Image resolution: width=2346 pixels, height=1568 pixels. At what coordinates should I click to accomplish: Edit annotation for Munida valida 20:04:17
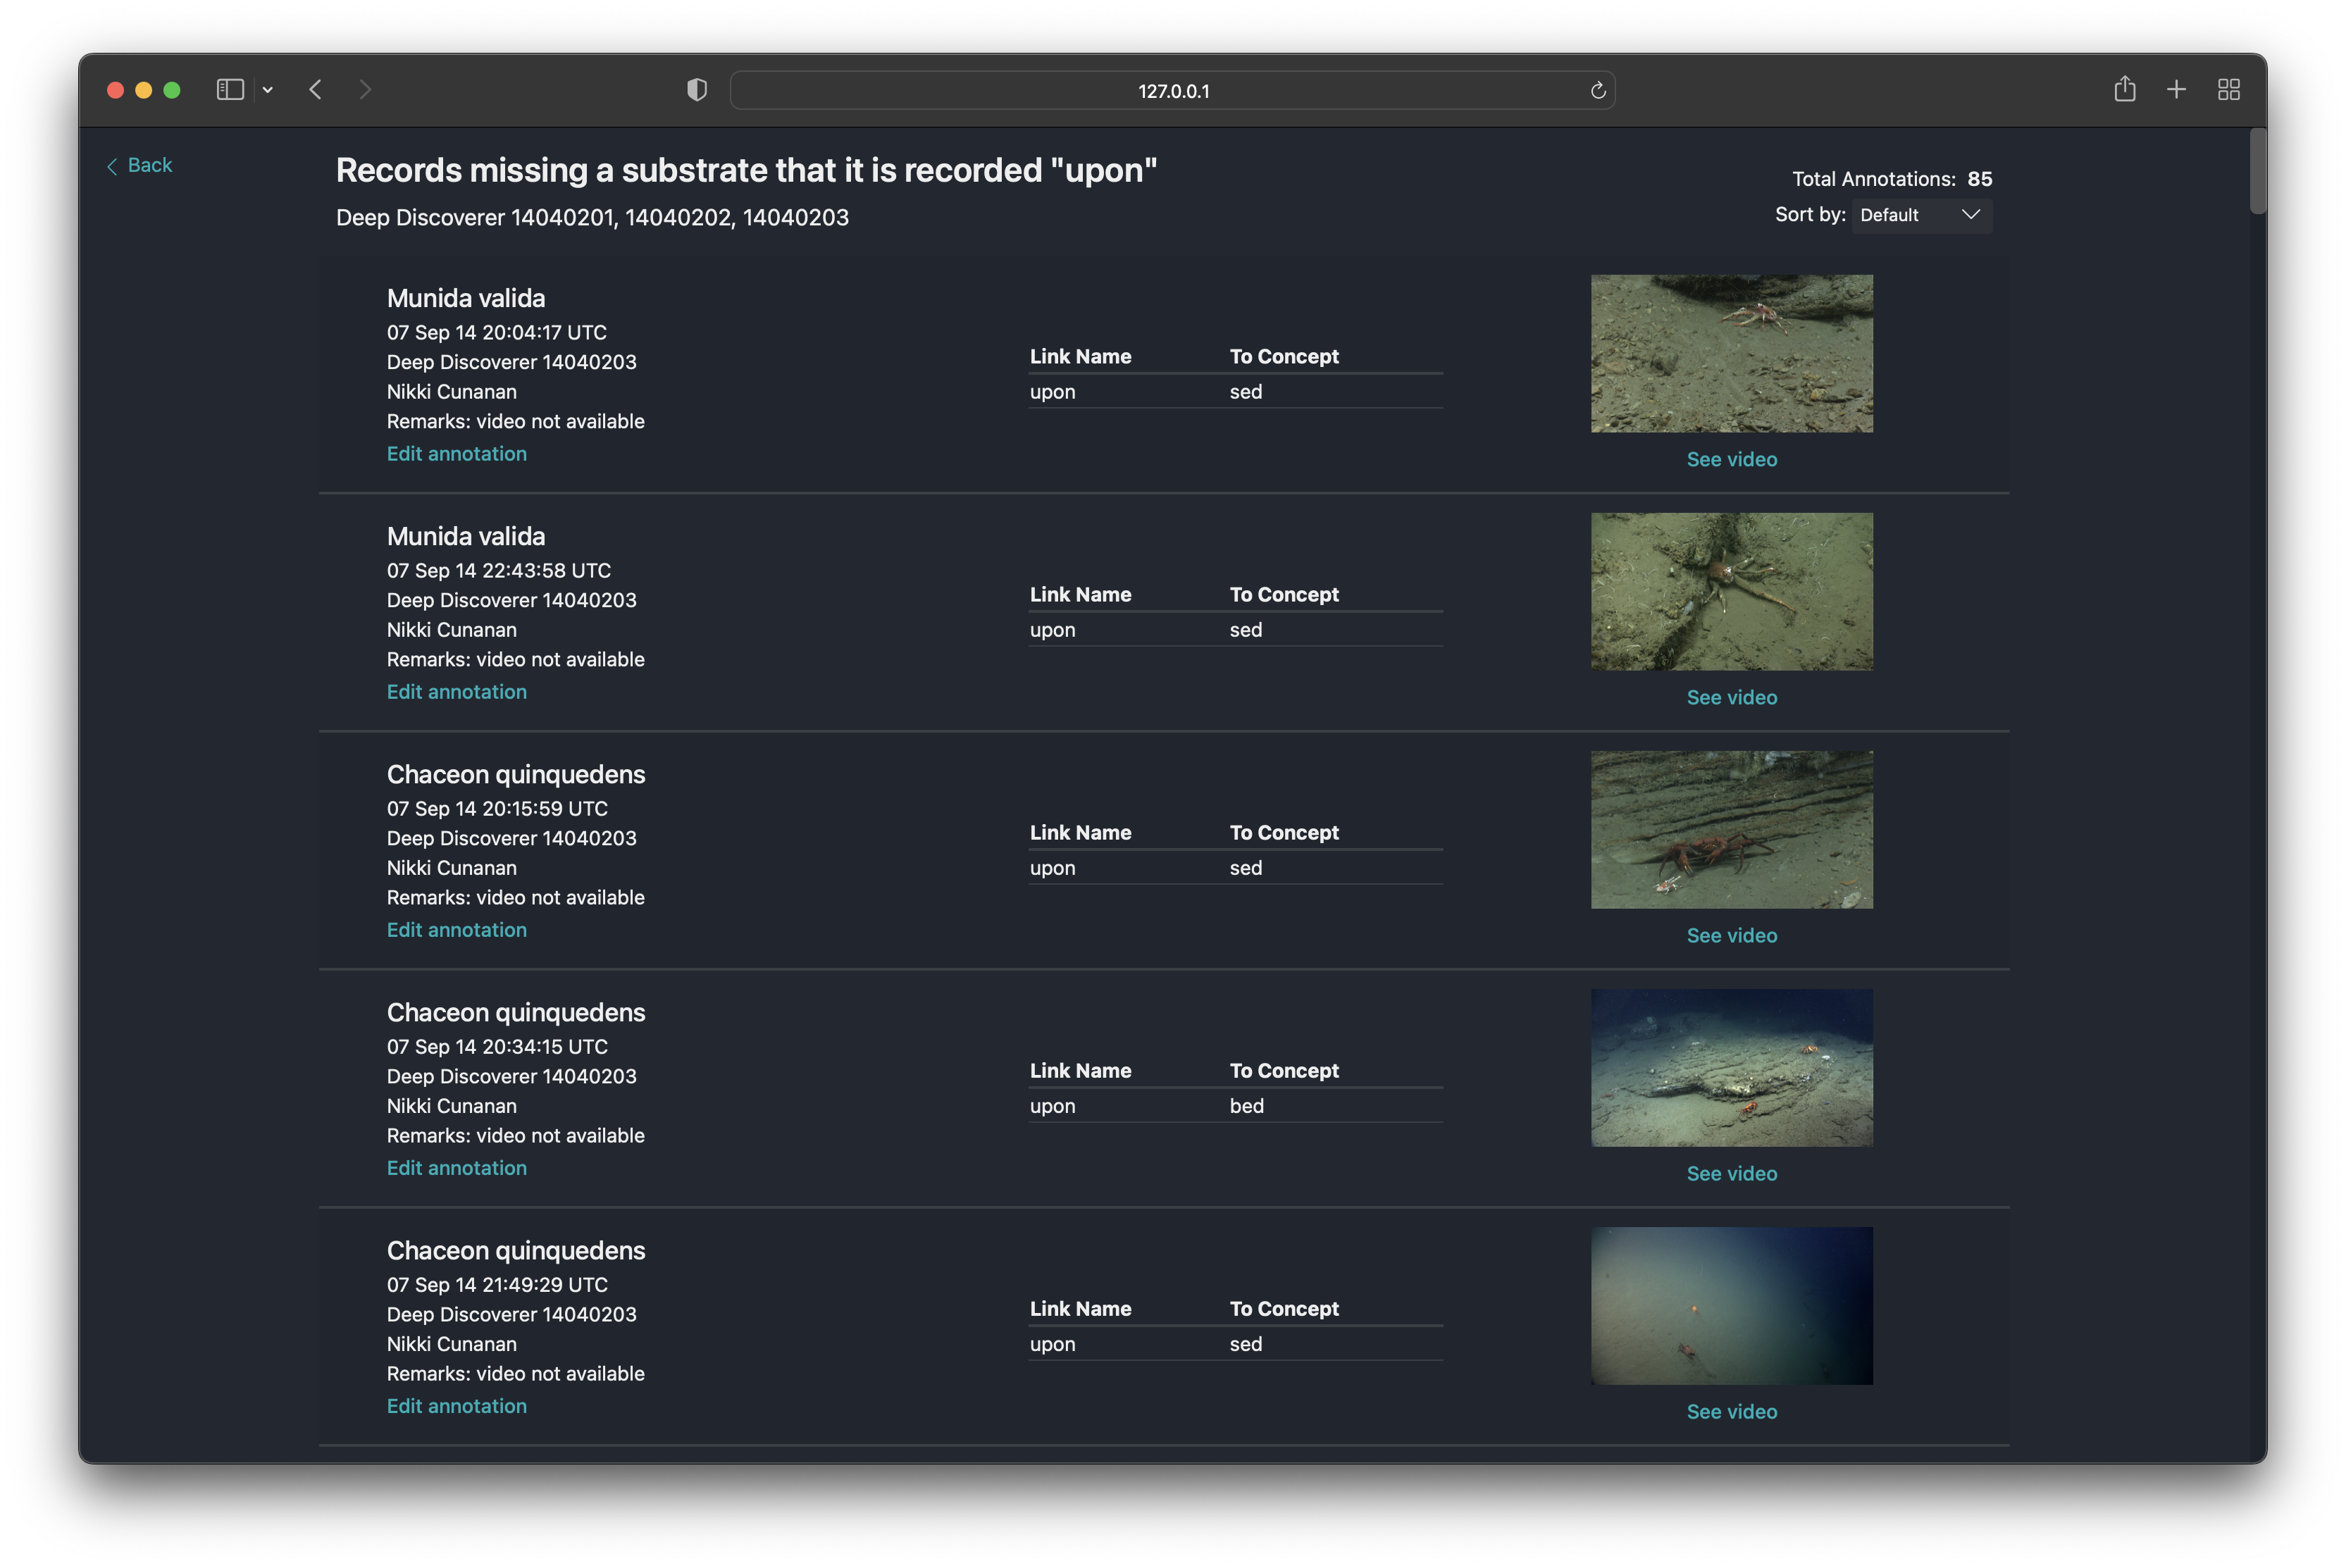click(x=456, y=454)
